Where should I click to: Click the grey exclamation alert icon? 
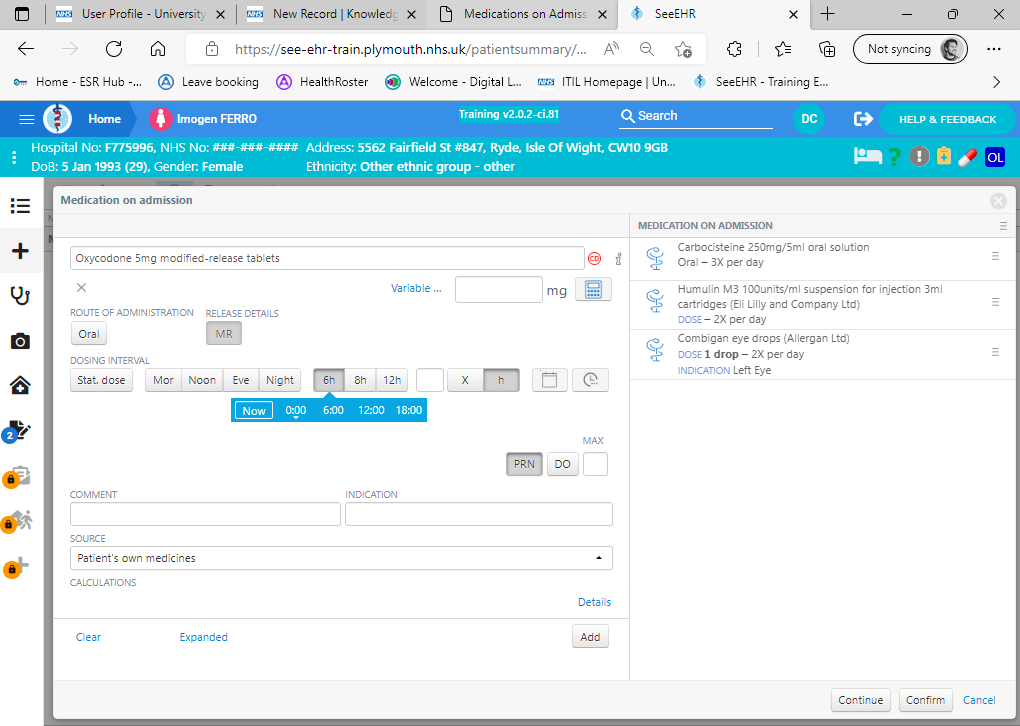(919, 157)
